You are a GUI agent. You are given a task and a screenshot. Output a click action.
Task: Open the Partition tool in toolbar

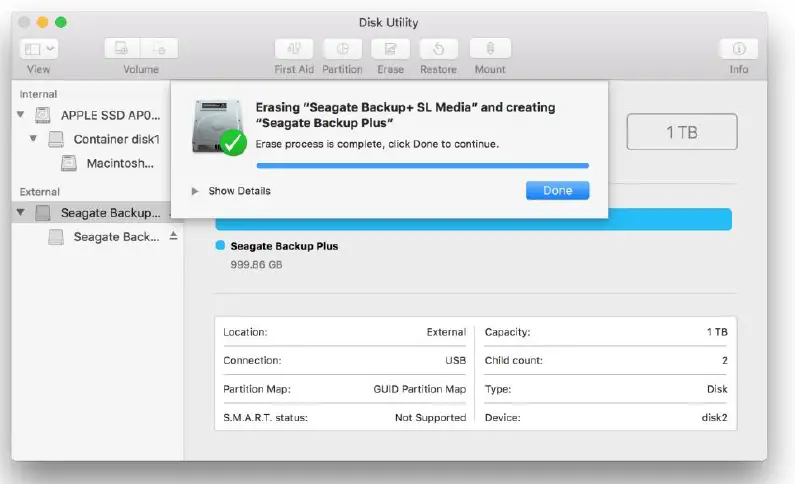pyautogui.click(x=343, y=49)
